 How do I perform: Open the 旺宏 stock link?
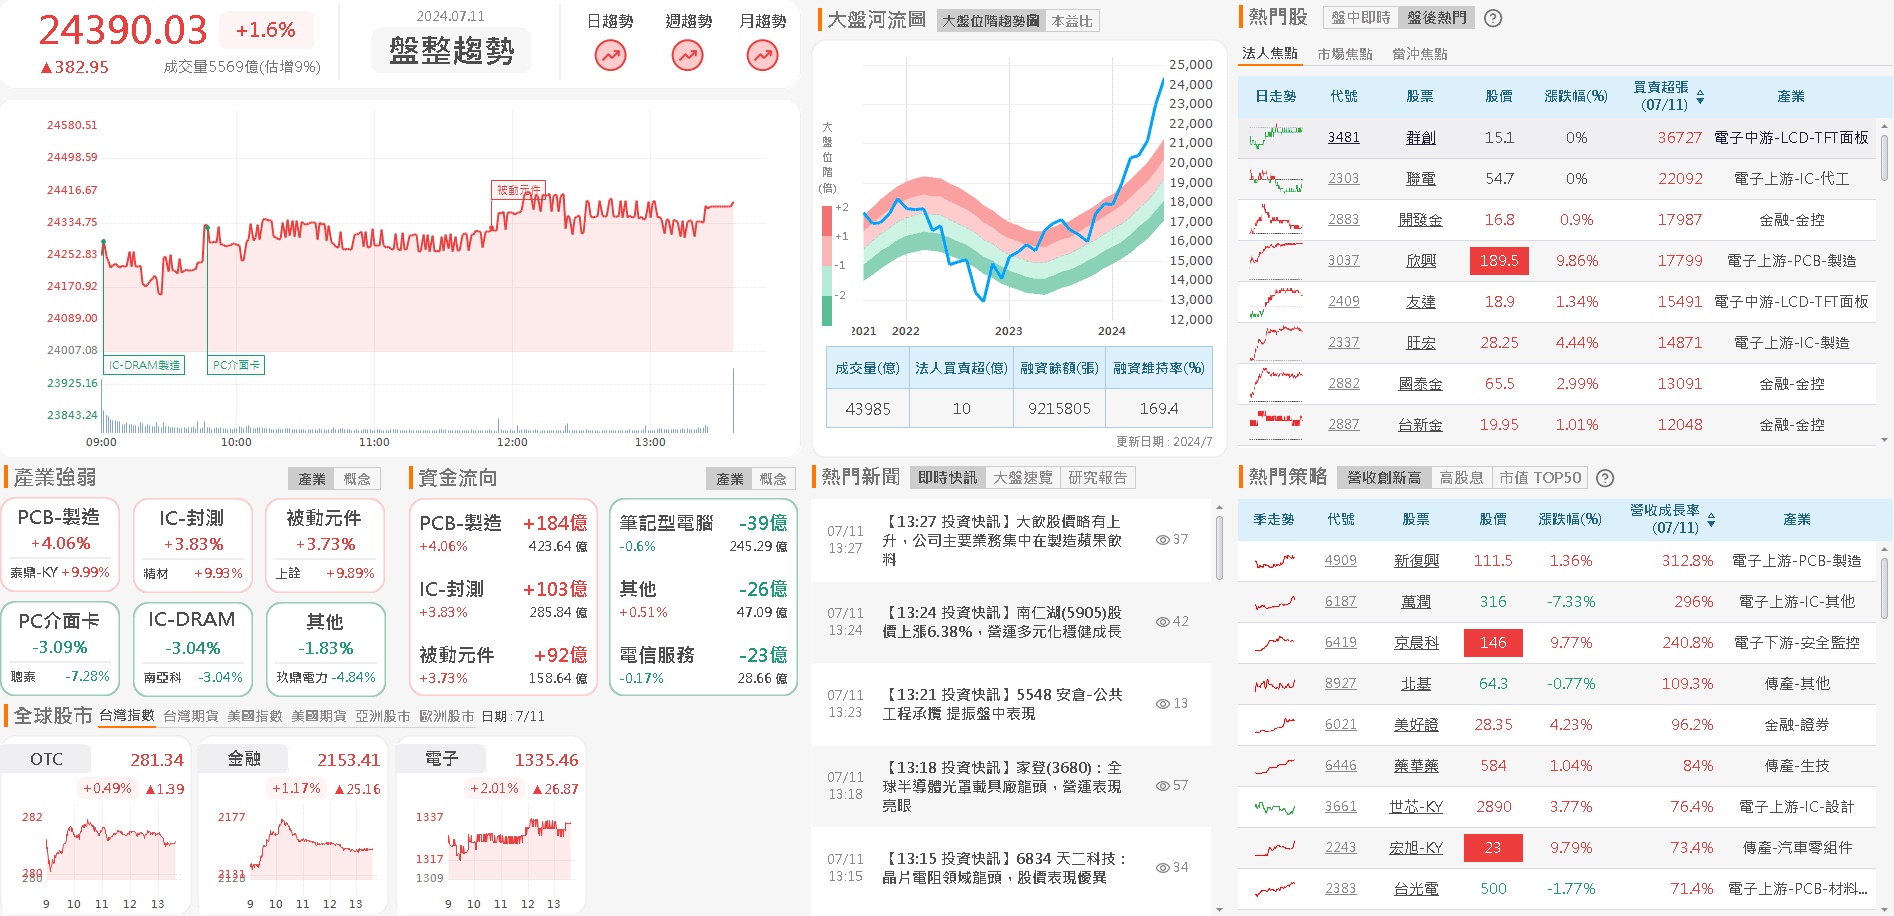click(1420, 342)
